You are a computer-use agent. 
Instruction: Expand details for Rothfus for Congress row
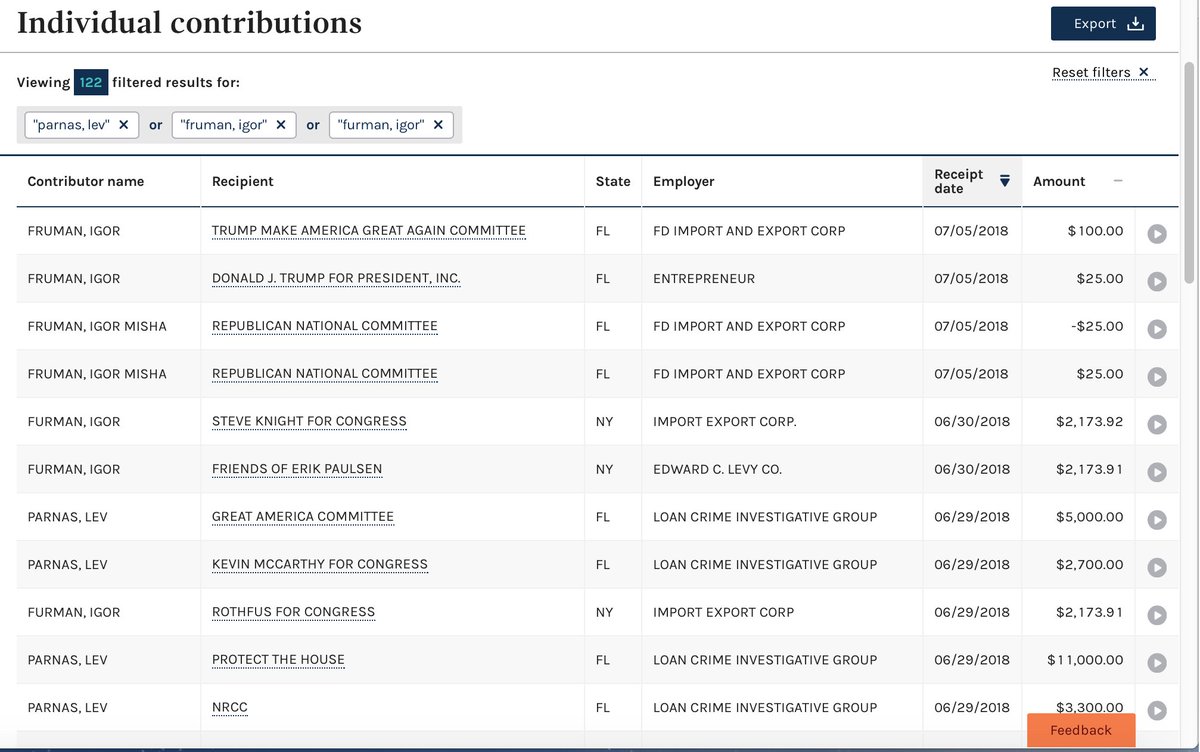pos(1157,615)
